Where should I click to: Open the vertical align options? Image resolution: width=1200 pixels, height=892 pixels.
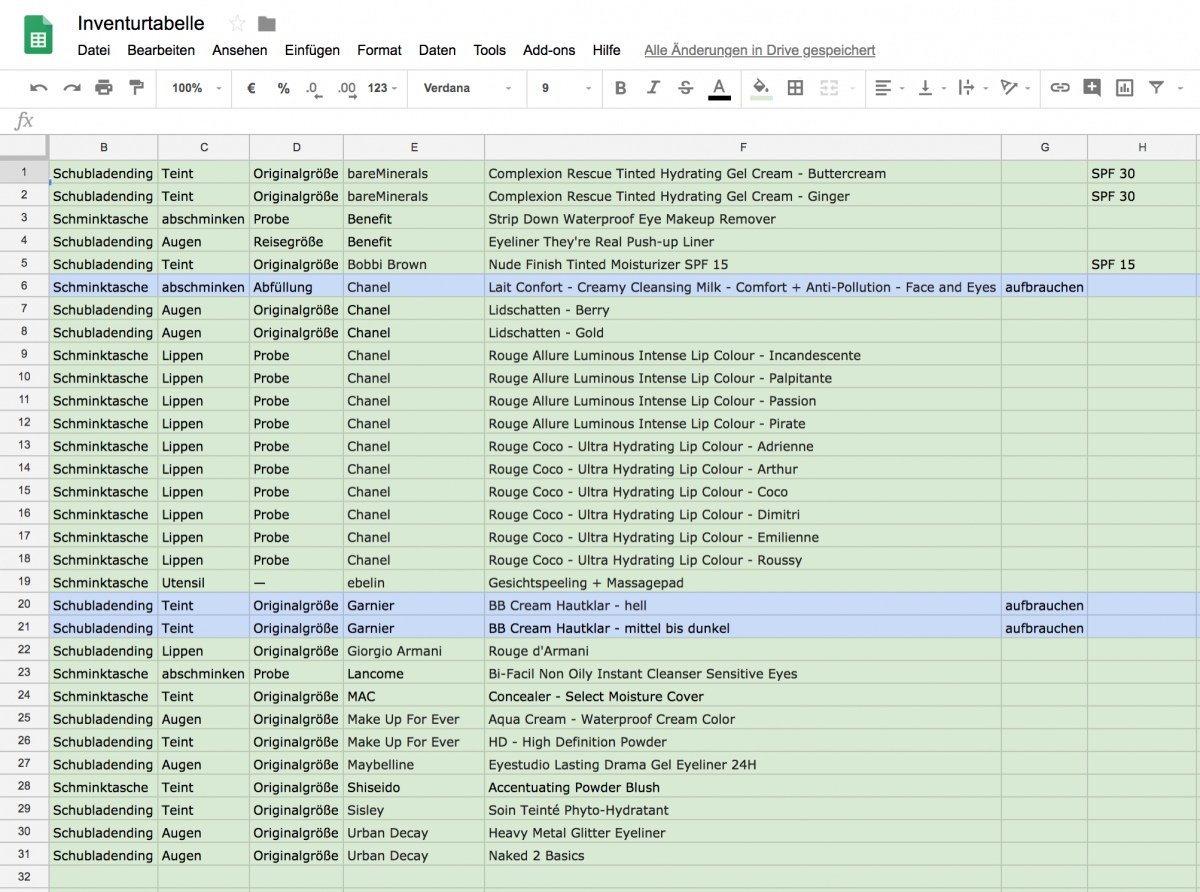click(x=930, y=88)
